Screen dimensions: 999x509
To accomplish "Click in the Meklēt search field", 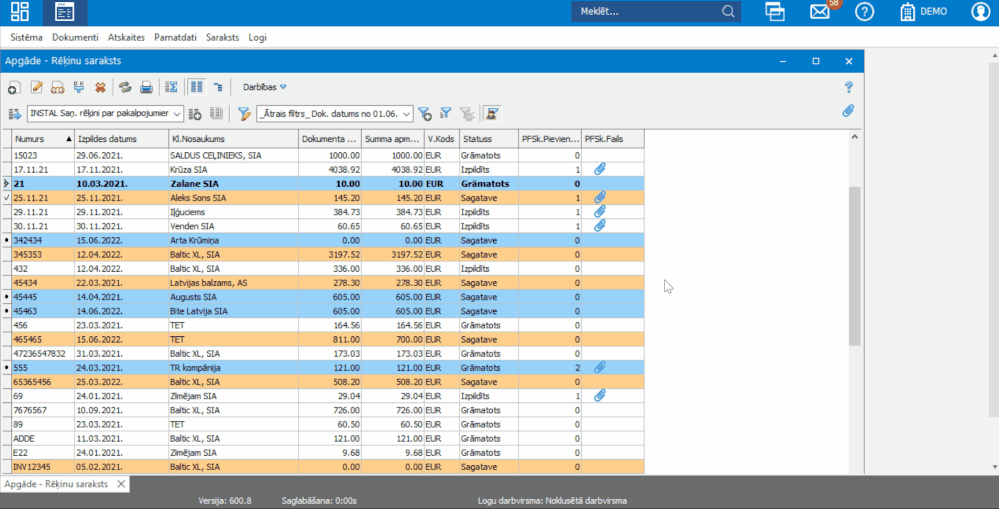I will click(x=648, y=12).
